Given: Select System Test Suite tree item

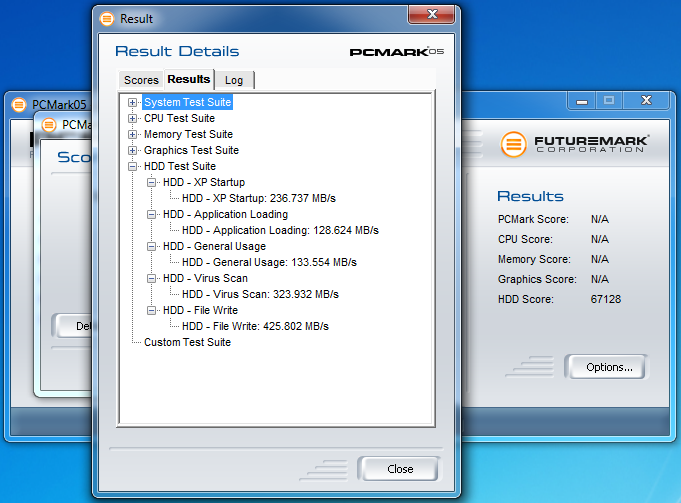Looking at the screenshot, I should point(187,103).
